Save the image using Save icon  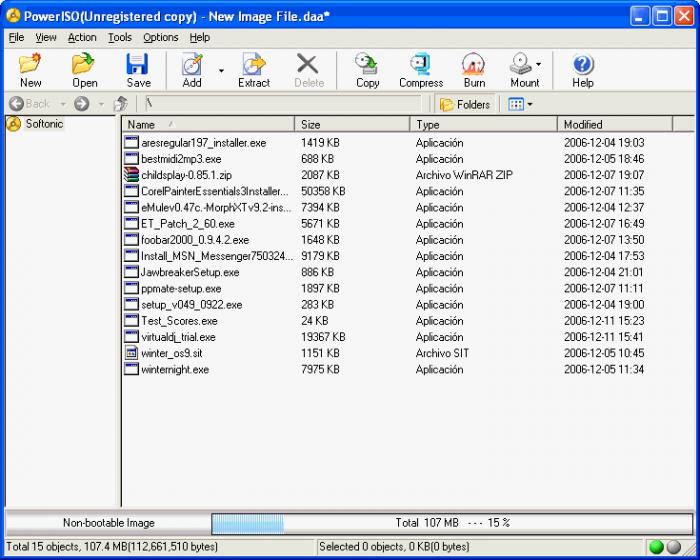tap(138, 70)
